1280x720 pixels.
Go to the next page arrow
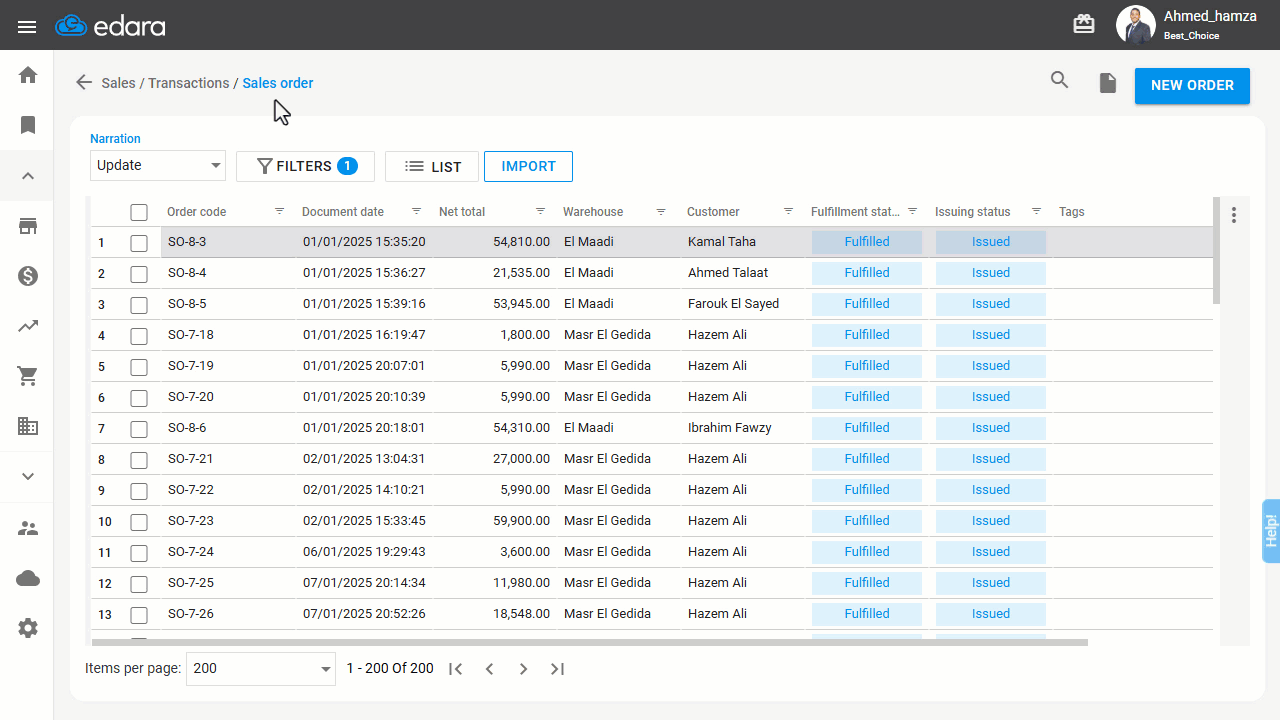click(523, 669)
